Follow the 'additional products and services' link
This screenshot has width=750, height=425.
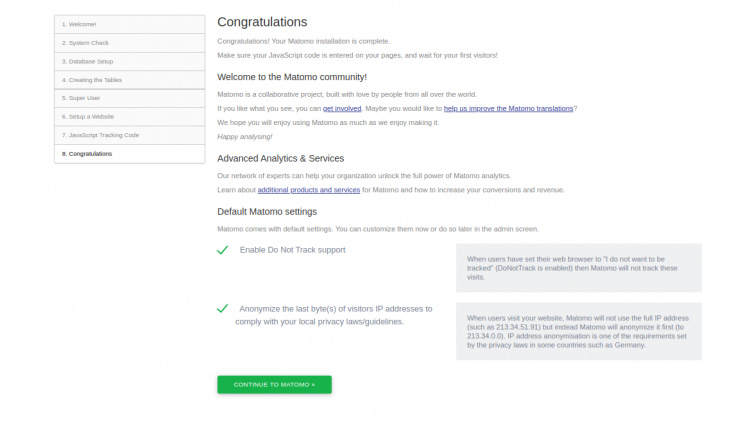pos(308,189)
